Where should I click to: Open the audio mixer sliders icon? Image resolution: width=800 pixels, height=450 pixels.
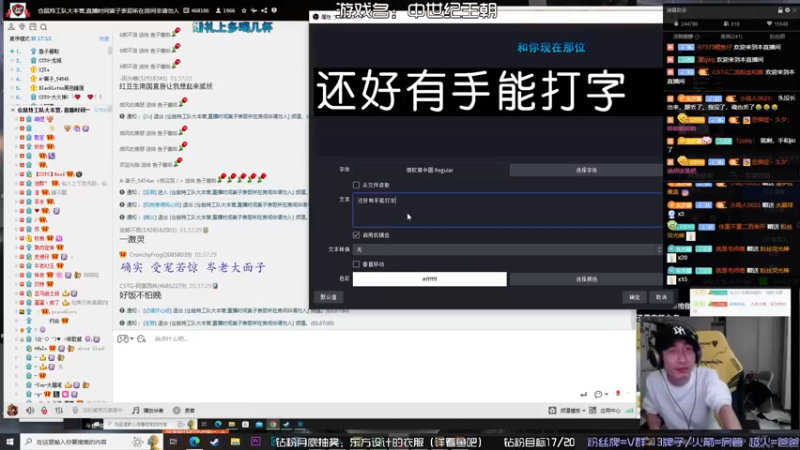[59, 410]
